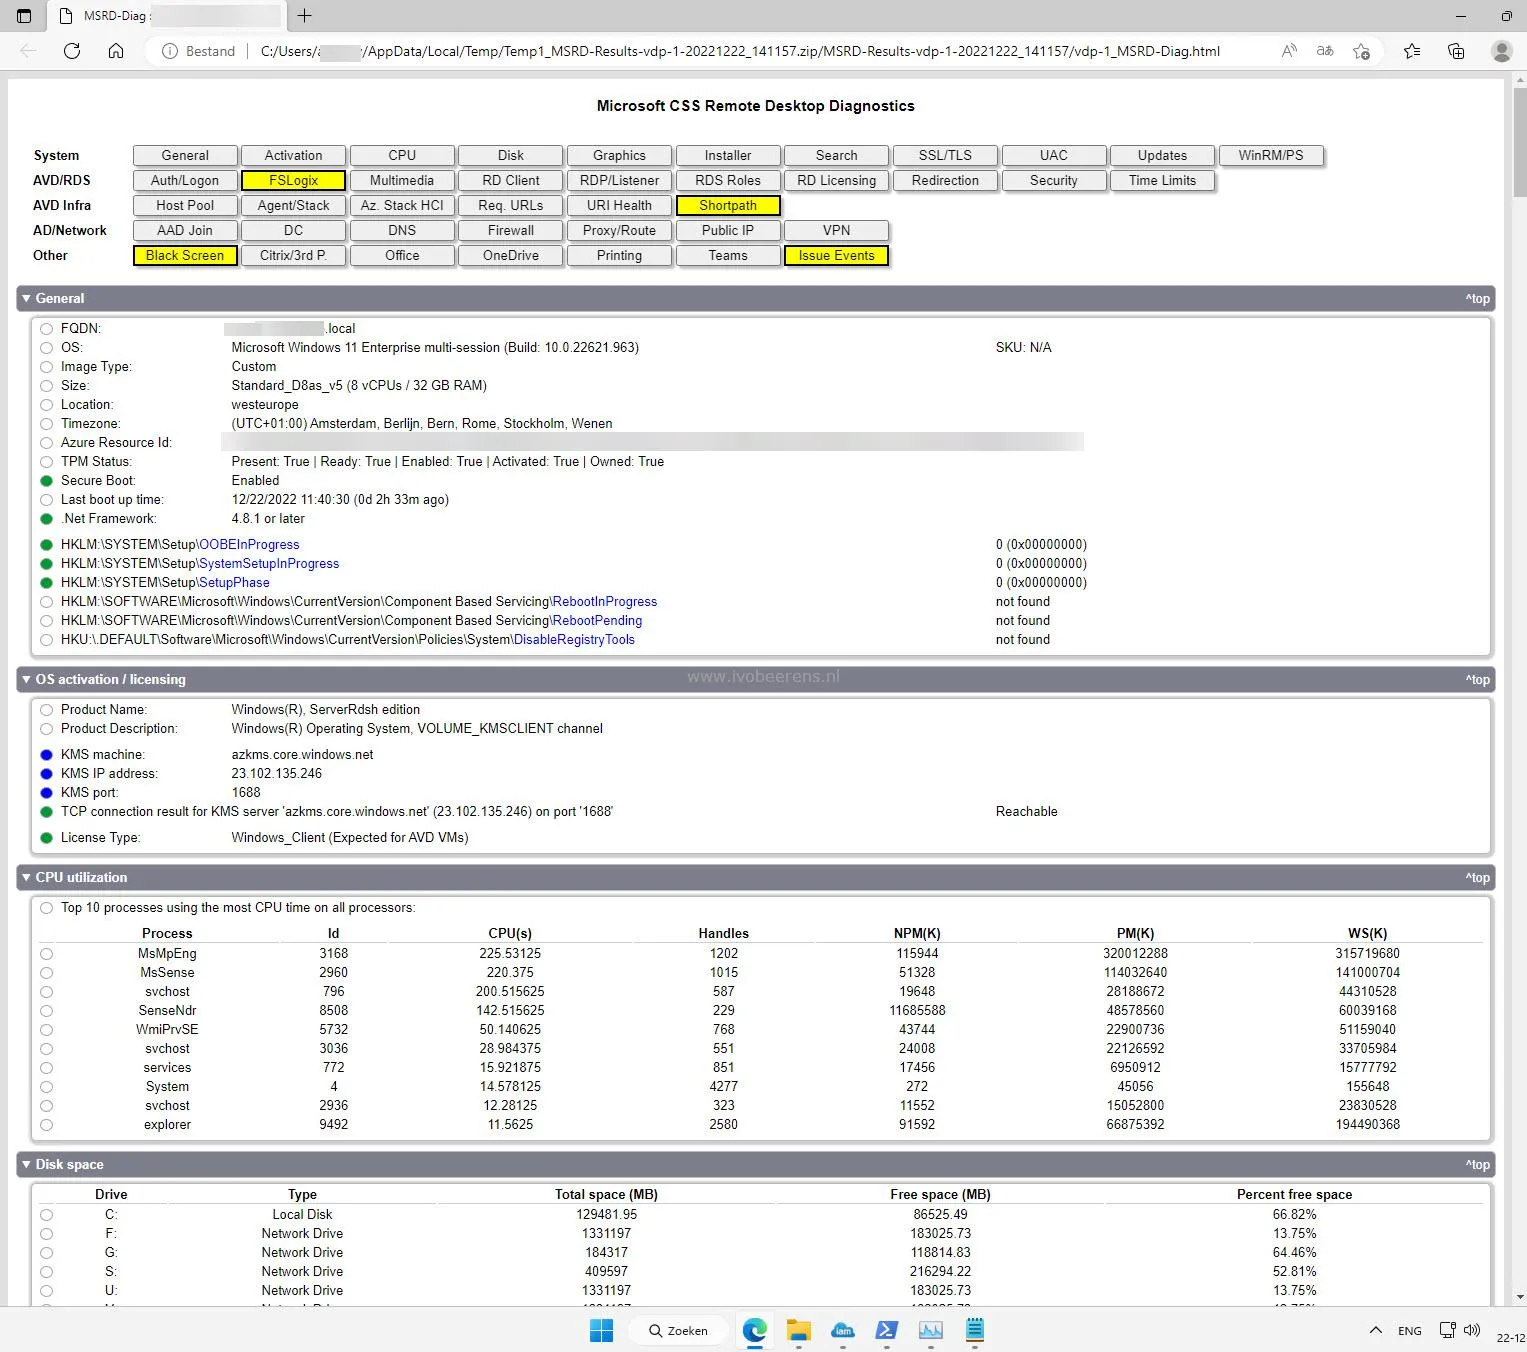Image resolution: width=1527 pixels, height=1352 pixels.
Task: Open a new browser tab with plus icon
Action: 305,16
